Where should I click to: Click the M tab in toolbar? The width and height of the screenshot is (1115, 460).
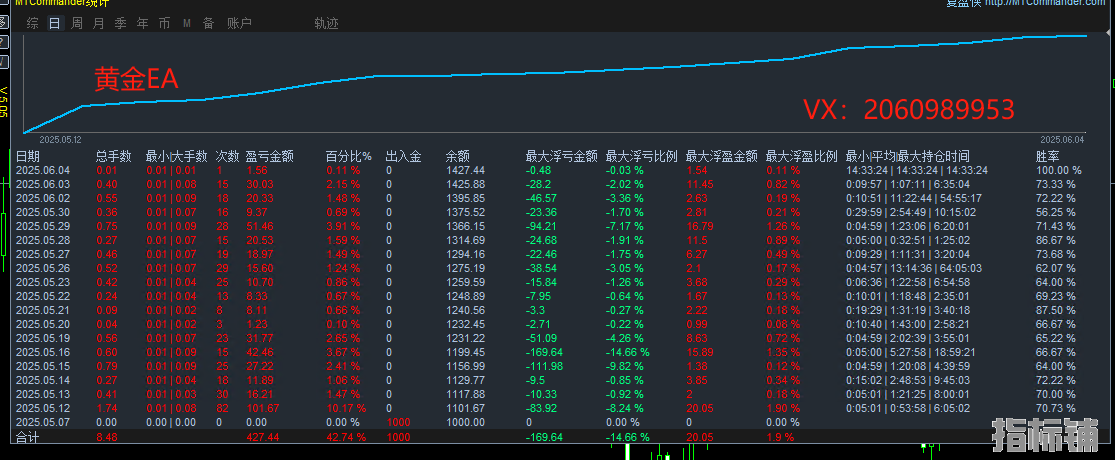tap(186, 23)
